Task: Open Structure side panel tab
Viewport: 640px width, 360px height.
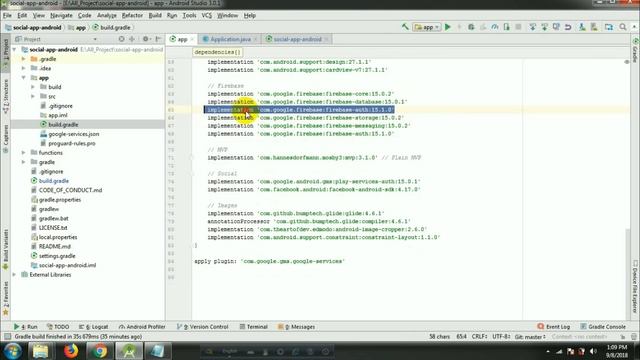Action: tap(5, 96)
